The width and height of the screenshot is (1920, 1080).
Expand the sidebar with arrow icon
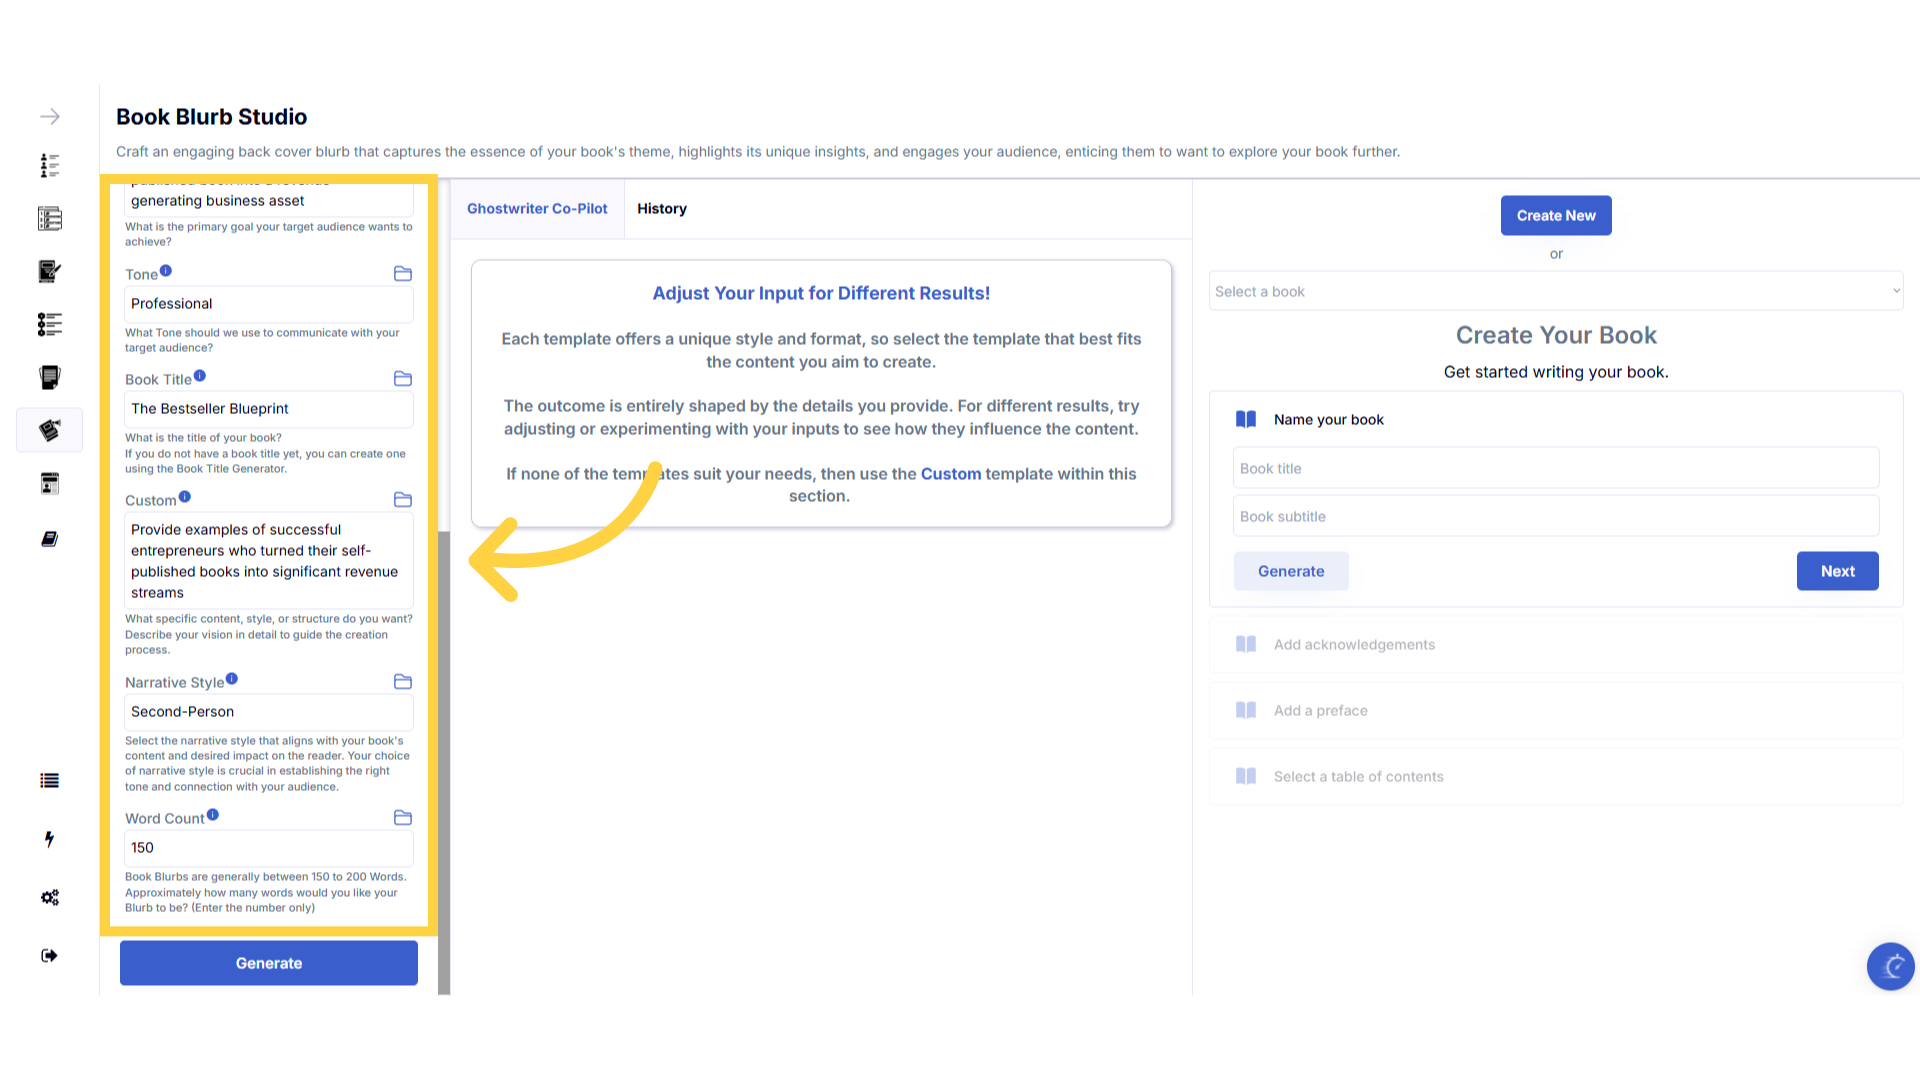[x=50, y=117]
